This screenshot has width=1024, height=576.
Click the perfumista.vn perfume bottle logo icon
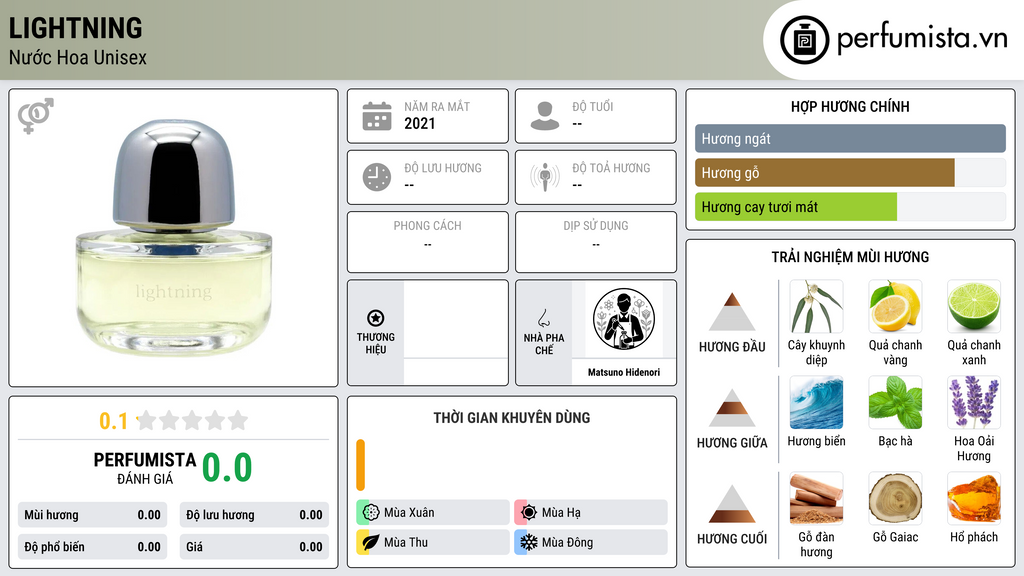[804, 40]
